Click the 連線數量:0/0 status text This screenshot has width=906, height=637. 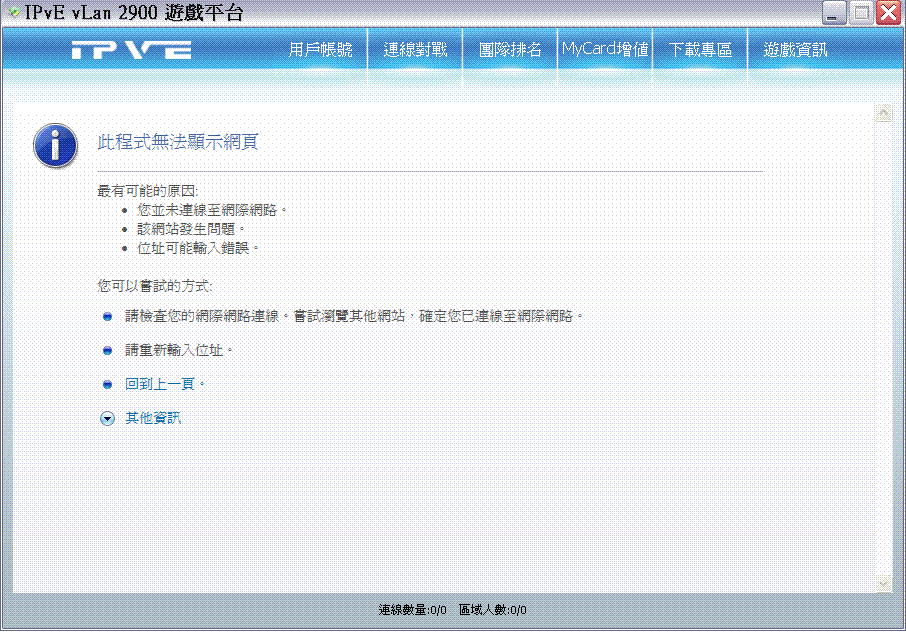pos(413,610)
